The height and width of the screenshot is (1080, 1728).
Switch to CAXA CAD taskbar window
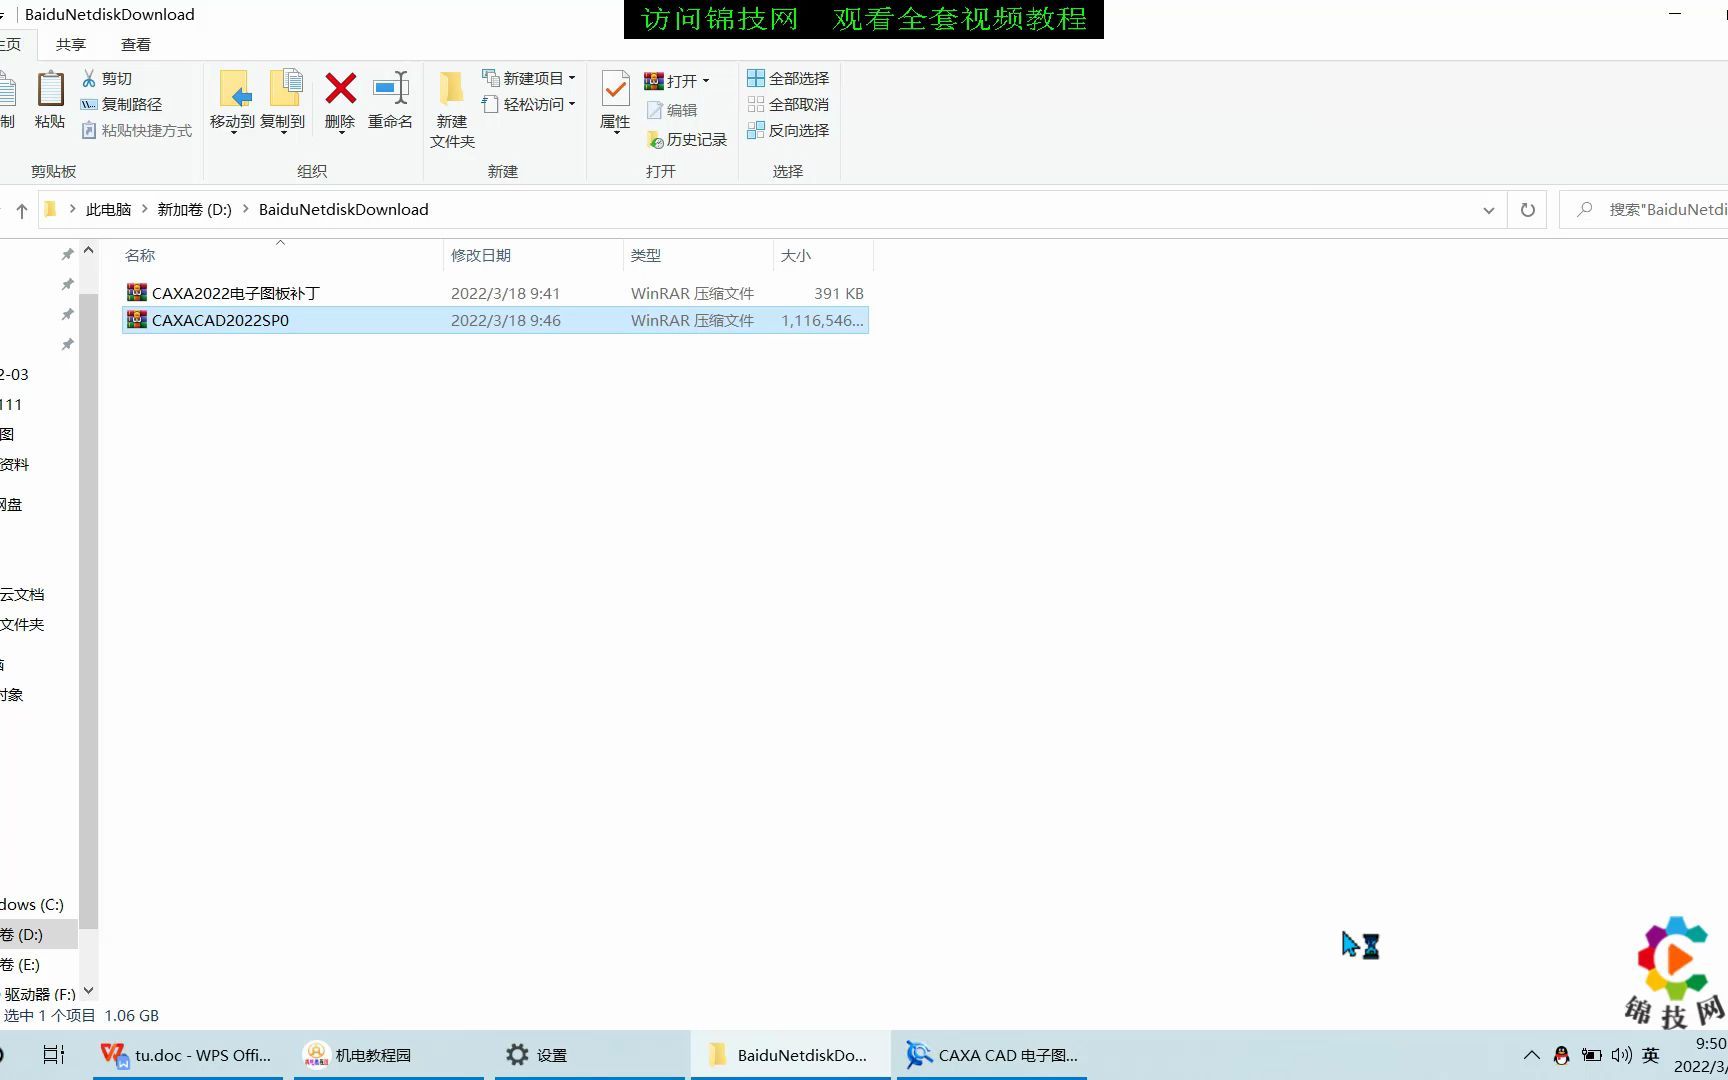click(x=992, y=1055)
